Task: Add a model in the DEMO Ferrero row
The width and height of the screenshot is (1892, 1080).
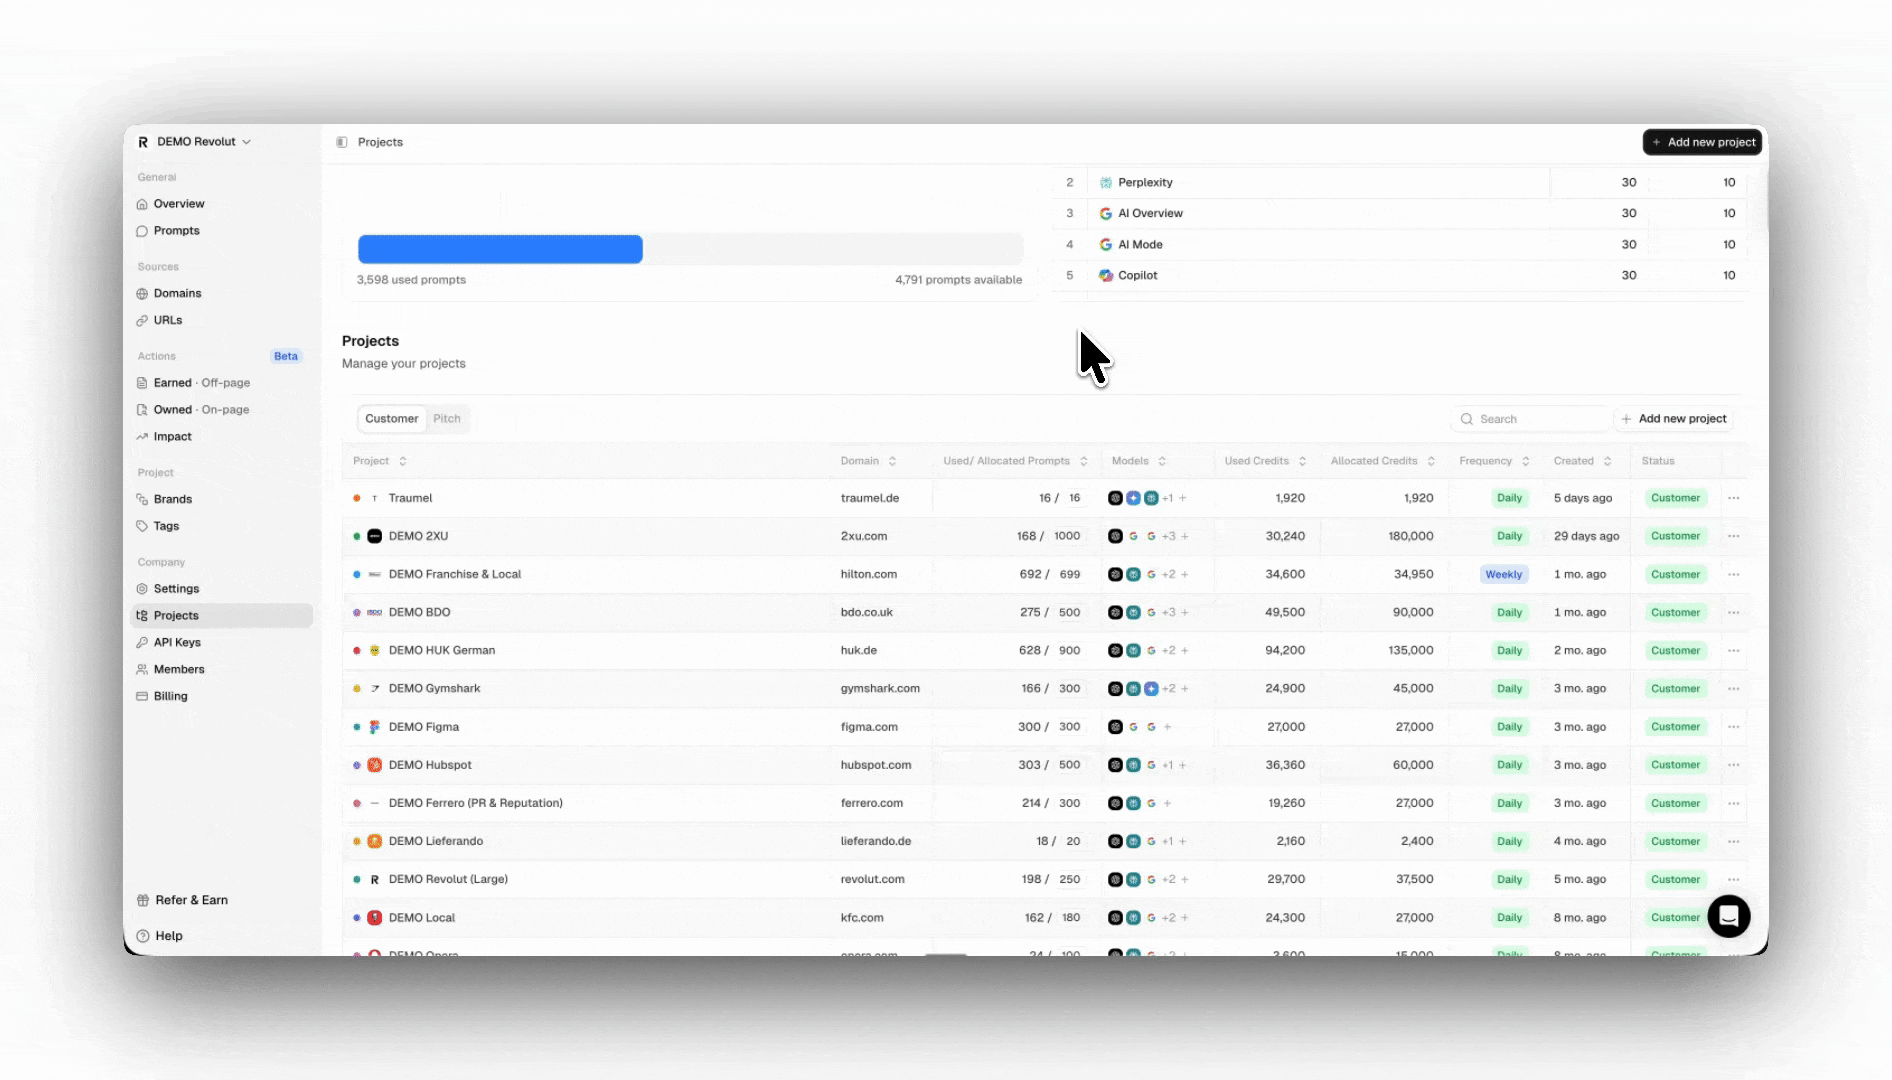Action: 1167,803
